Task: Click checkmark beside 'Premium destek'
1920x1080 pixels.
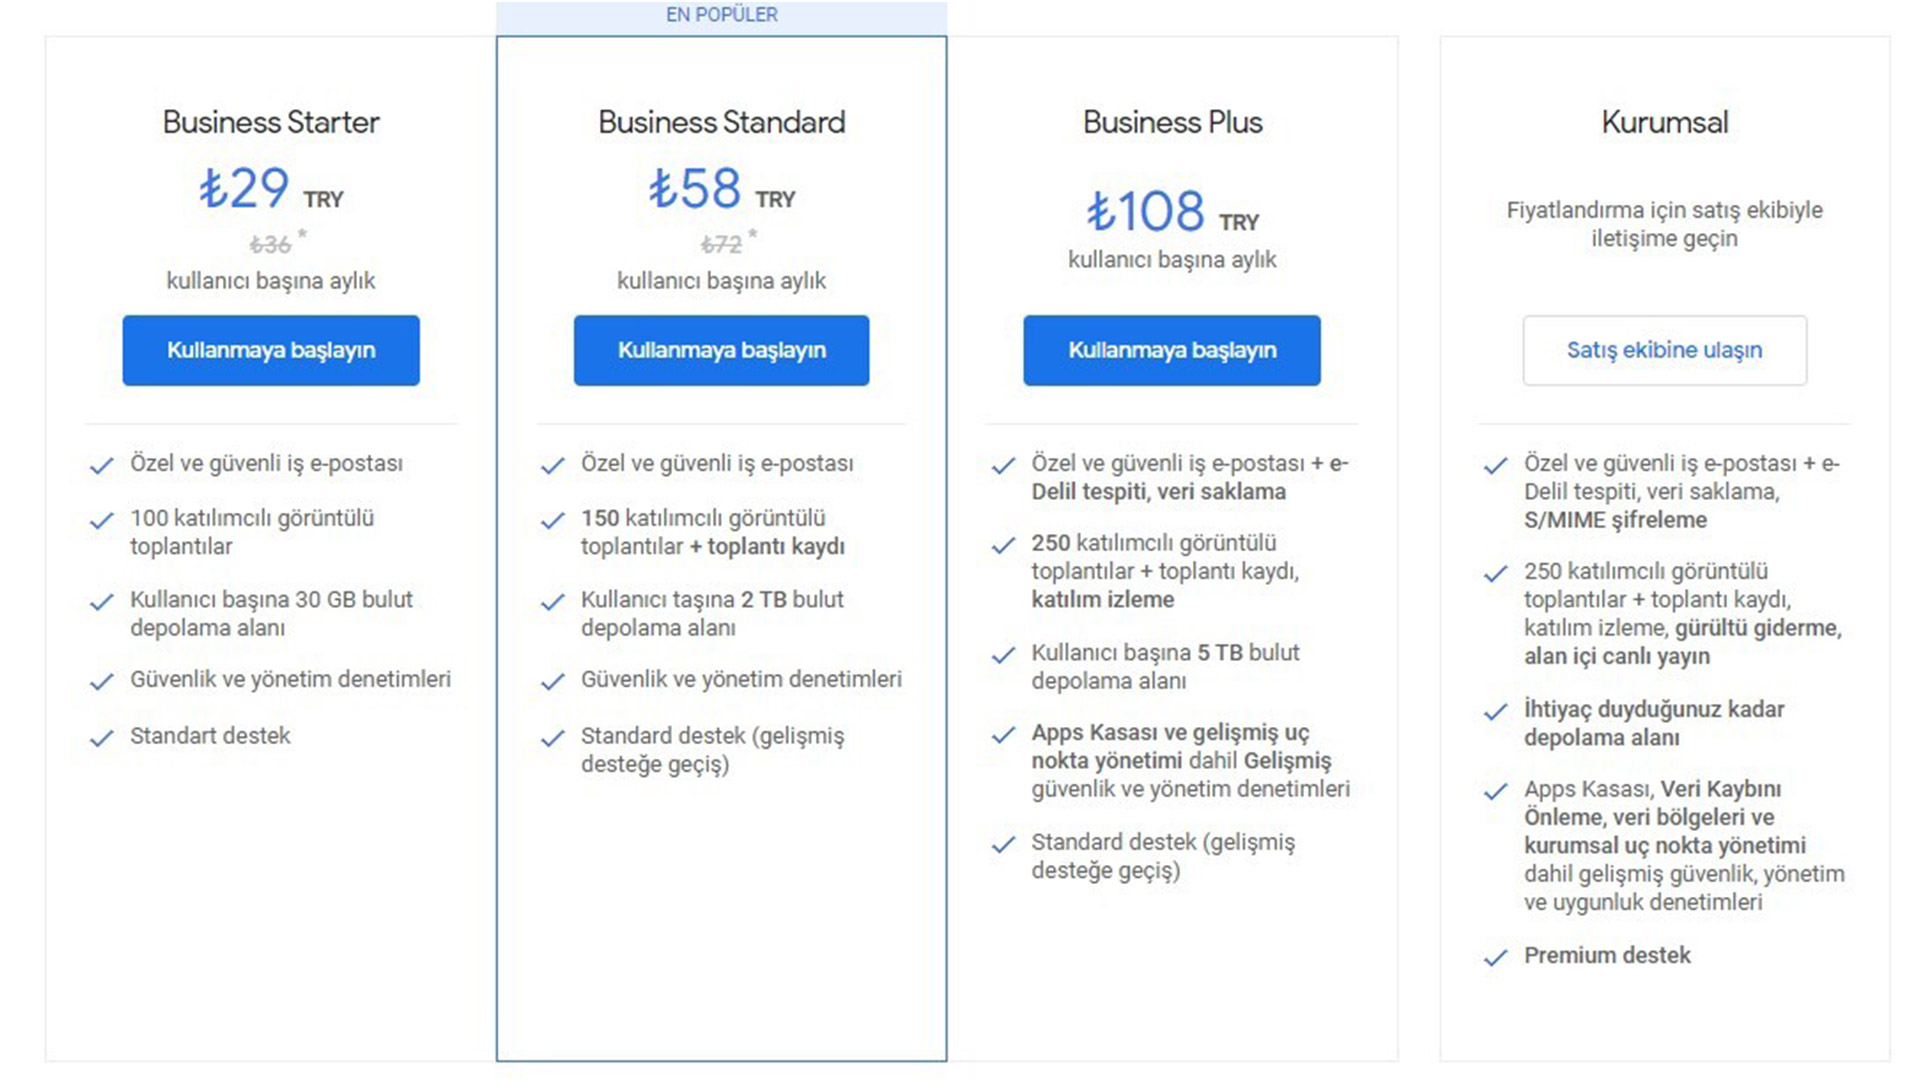Action: [1495, 958]
